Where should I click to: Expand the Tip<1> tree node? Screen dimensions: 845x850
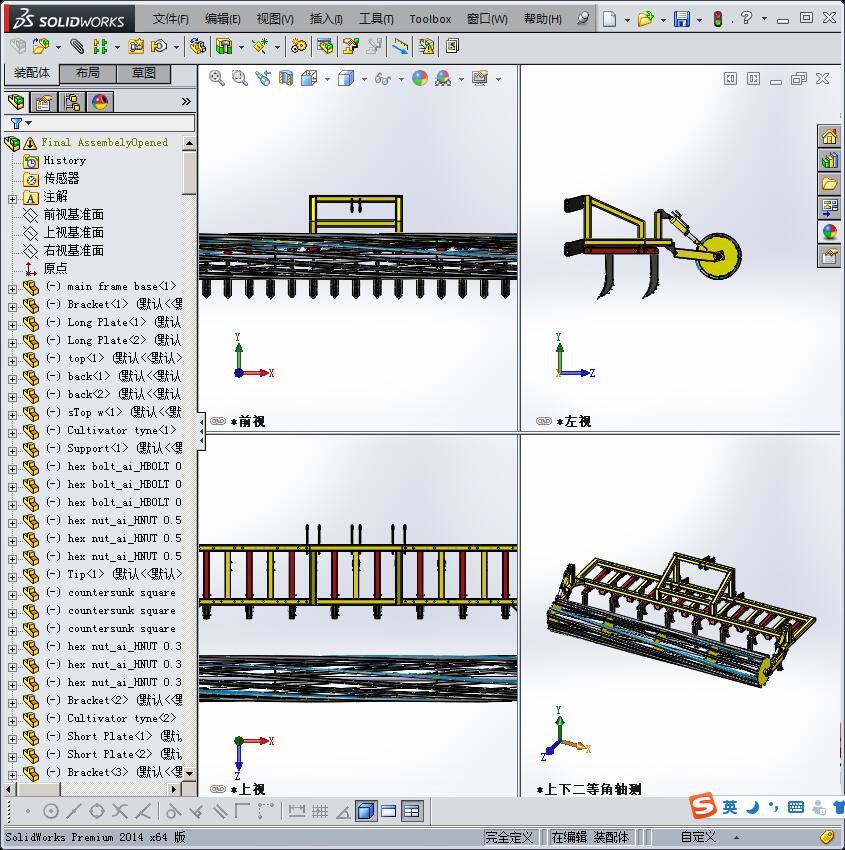pyautogui.click(x=12, y=577)
